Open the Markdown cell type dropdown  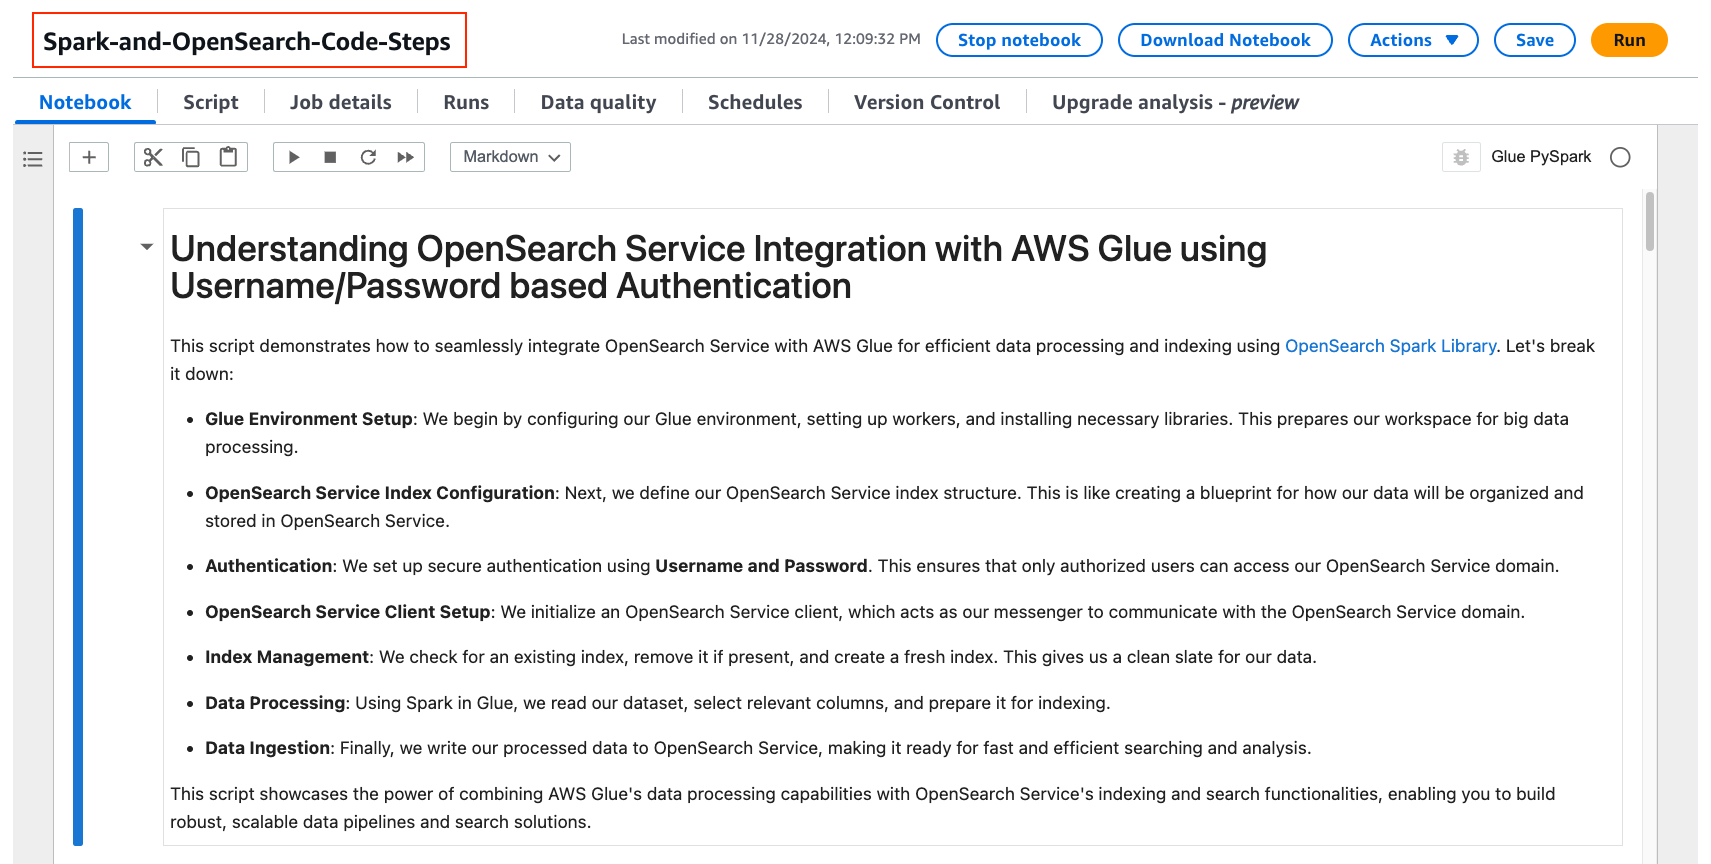pyautogui.click(x=510, y=157)
